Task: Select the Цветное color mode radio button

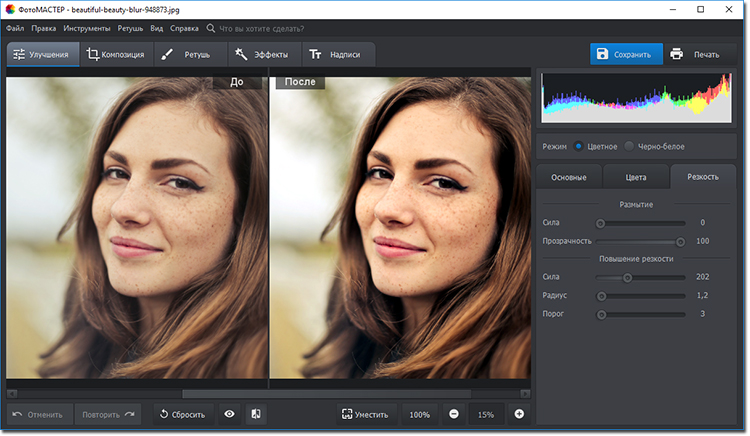Action: coord(578,146)
